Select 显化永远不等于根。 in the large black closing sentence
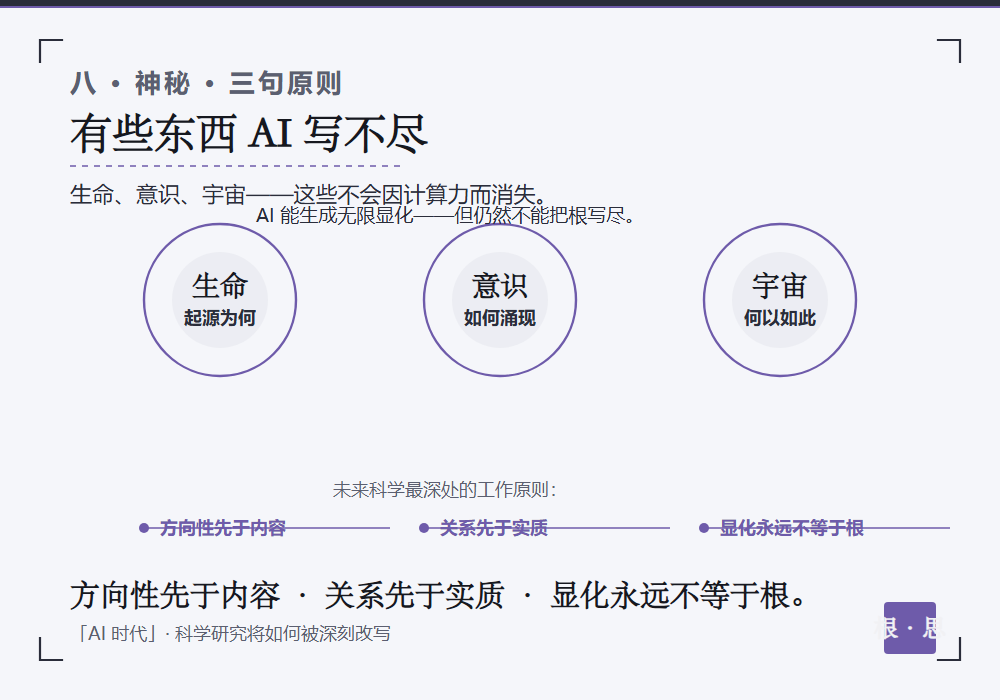1000x700 pixels. [x=680, y=595]
